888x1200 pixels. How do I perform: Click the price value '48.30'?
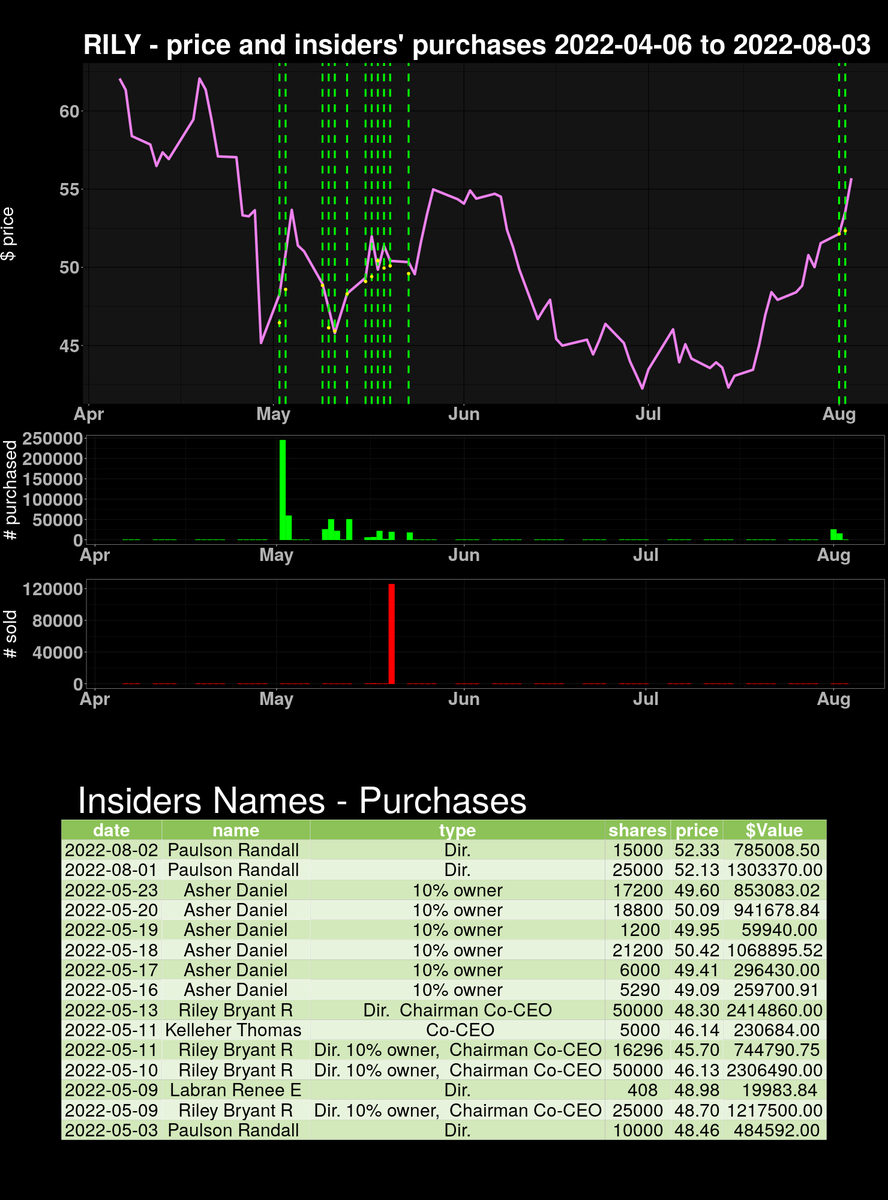point(697,1010)
